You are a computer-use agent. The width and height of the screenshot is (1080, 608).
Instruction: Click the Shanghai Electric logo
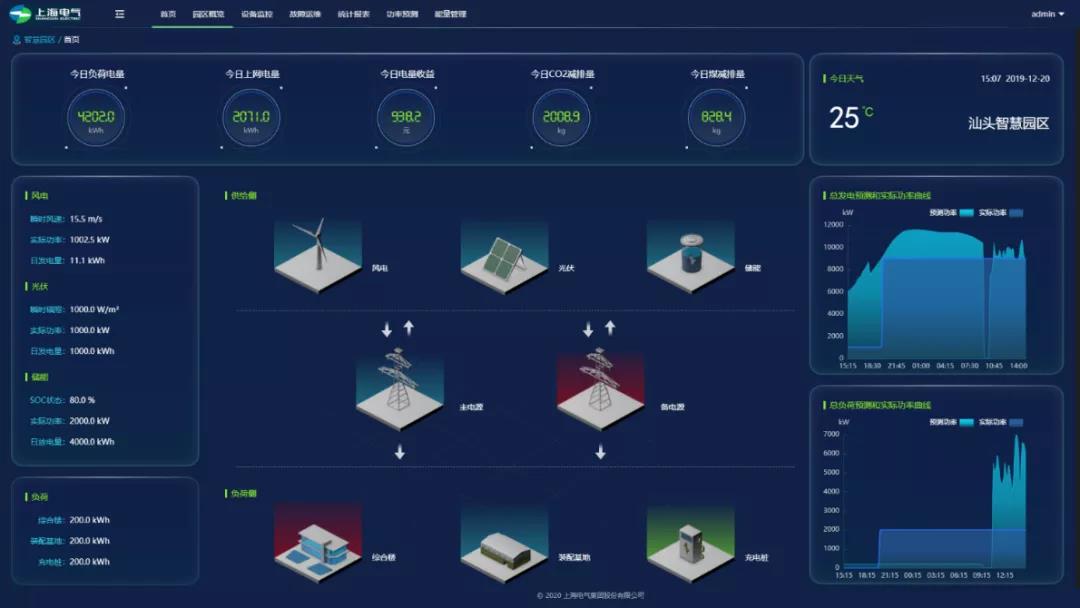[45, 14]
